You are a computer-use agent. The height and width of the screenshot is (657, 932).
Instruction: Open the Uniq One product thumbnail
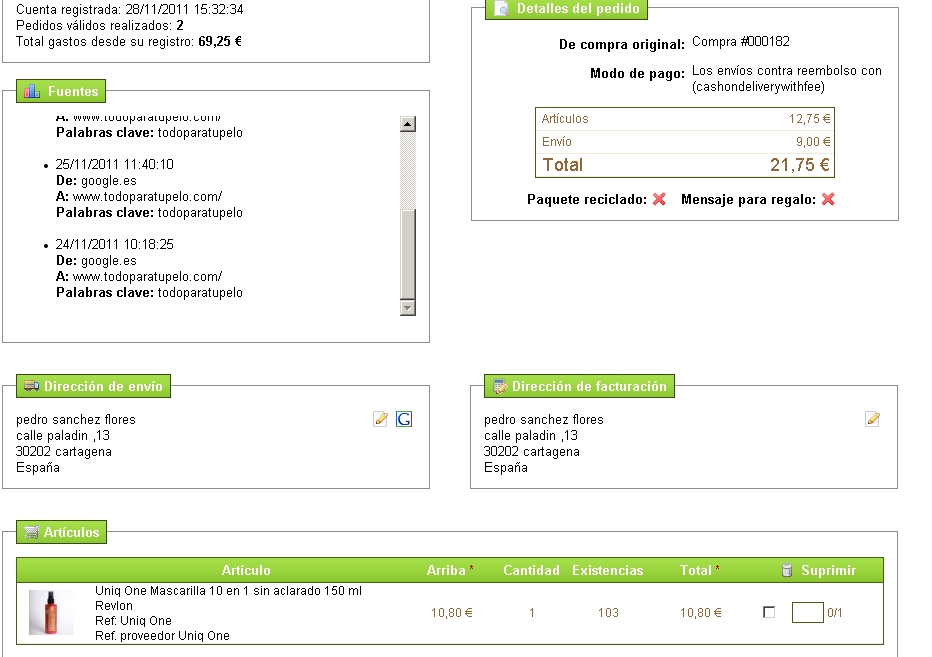(x=51, y=612)
